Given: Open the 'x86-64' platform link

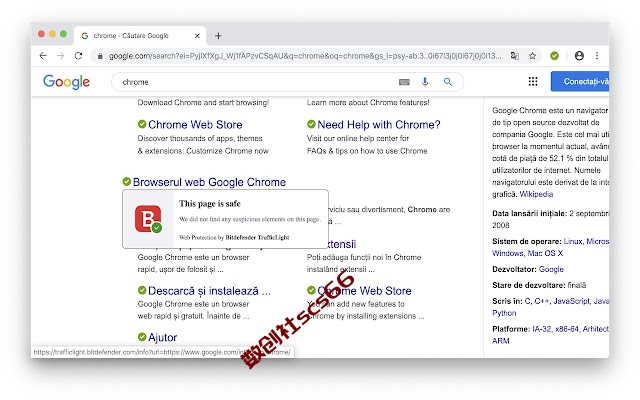Looking at the screenshot, I should [567, 329].
